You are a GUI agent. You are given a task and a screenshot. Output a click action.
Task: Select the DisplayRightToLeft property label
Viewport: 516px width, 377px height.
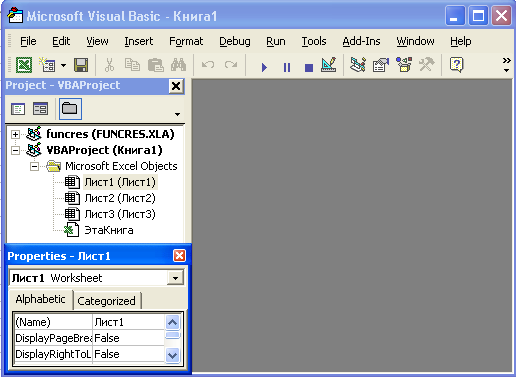(x=53, y=354)
